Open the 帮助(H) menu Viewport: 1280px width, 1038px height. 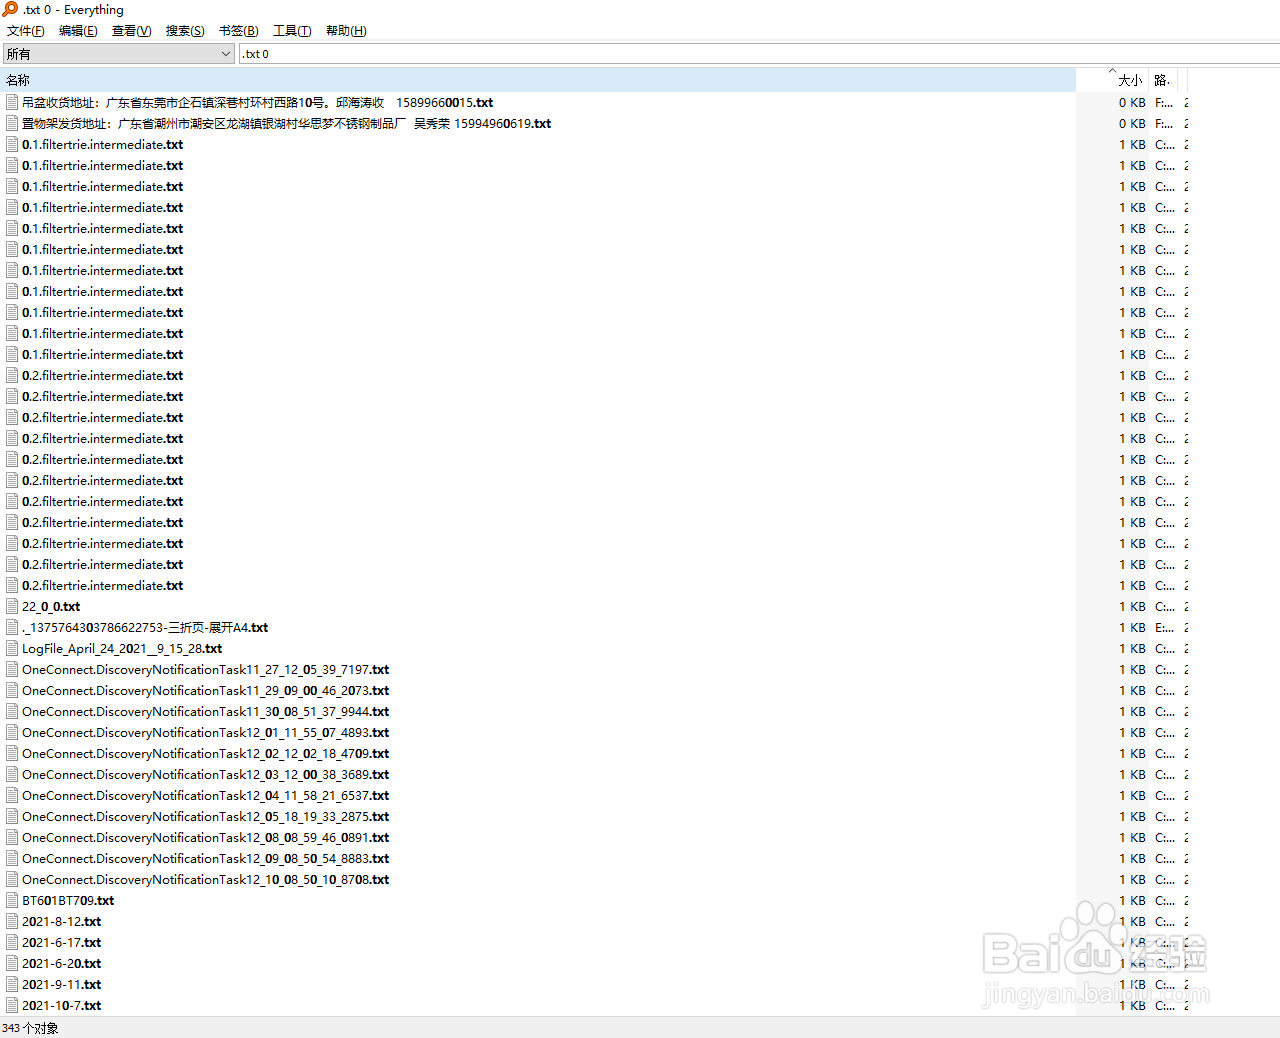pos(346,31)
